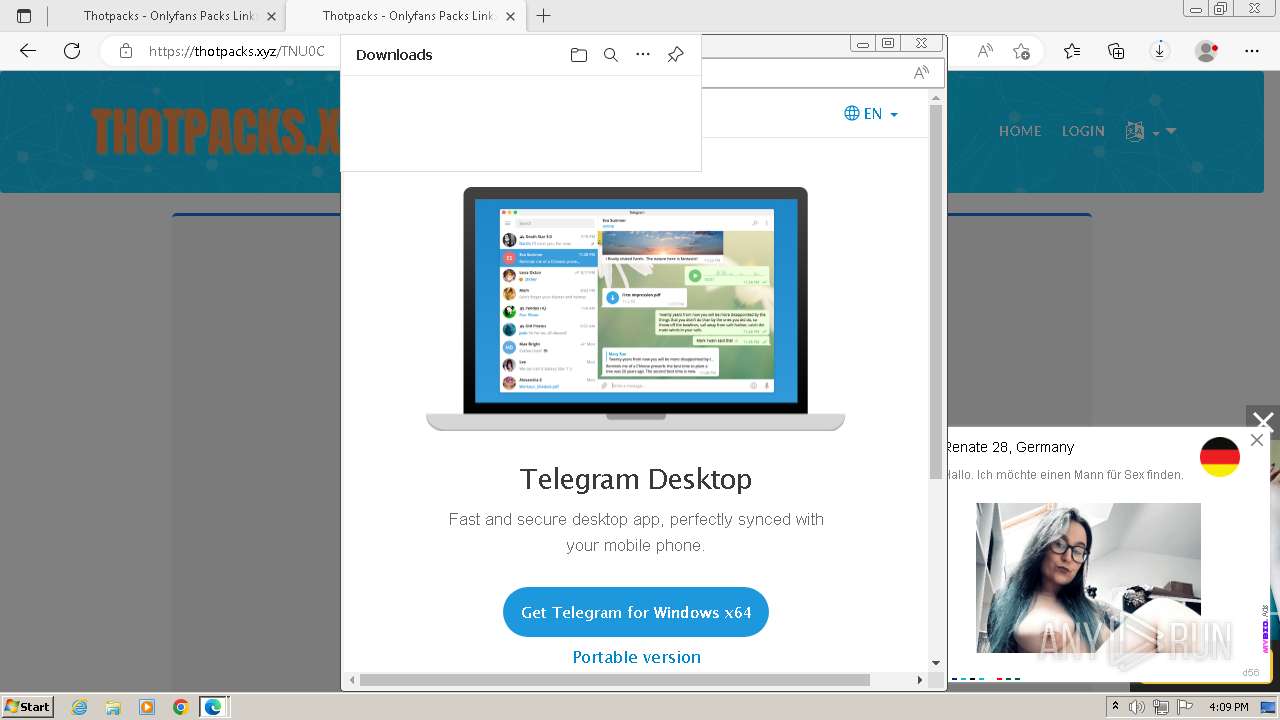Click the popup window read aloud icon
The height and width of the screenshot is (720, 1280).
tap(921, 72)
